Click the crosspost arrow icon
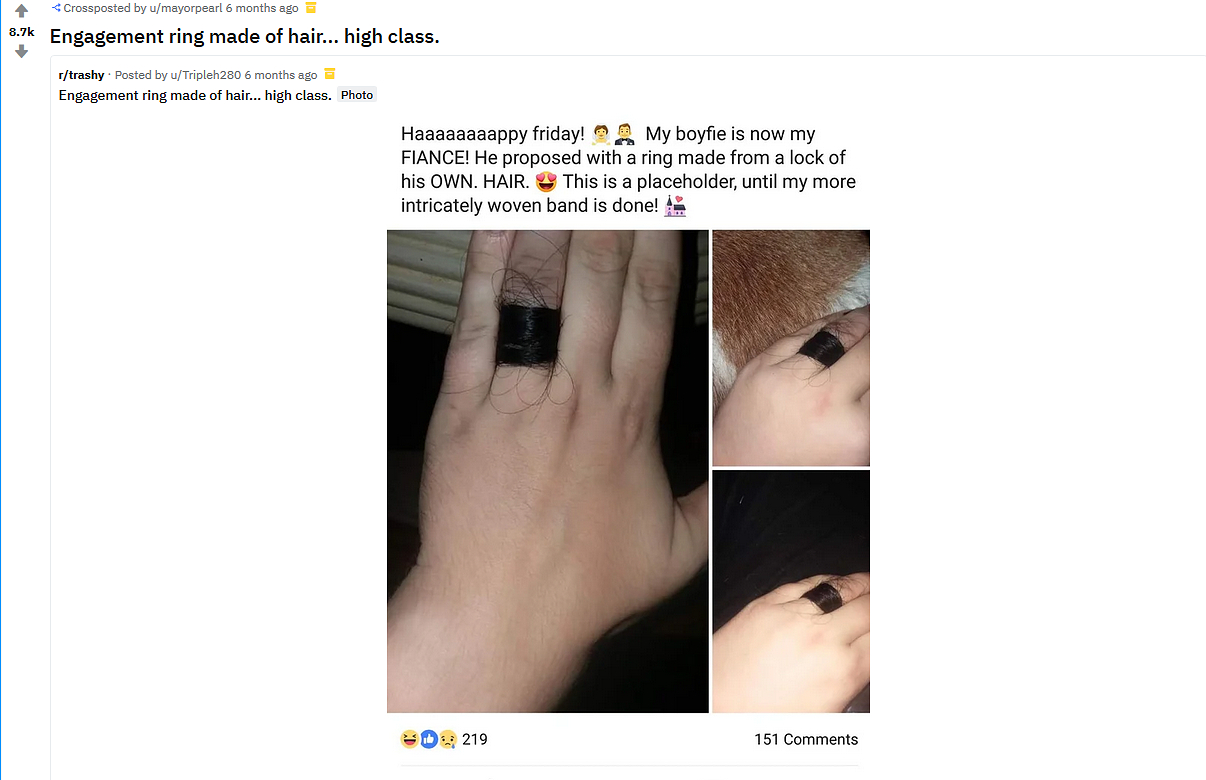 pos(56,8)
